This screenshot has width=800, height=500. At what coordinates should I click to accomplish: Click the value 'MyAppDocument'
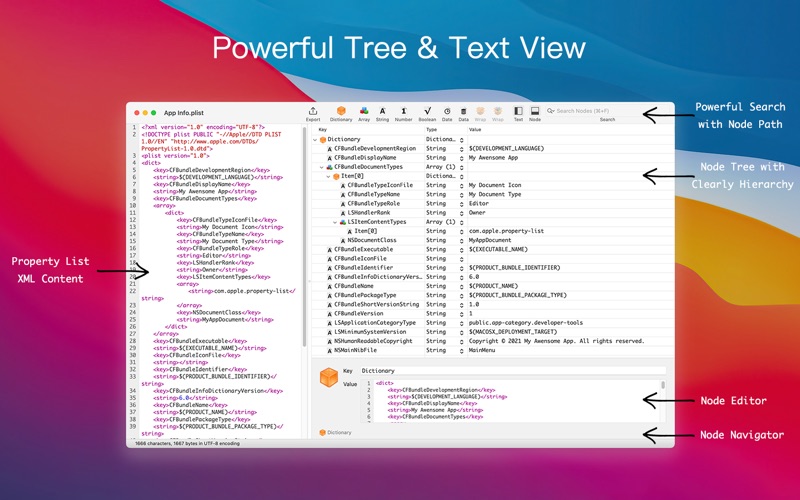pyautogui.click(x=490, y=241)
